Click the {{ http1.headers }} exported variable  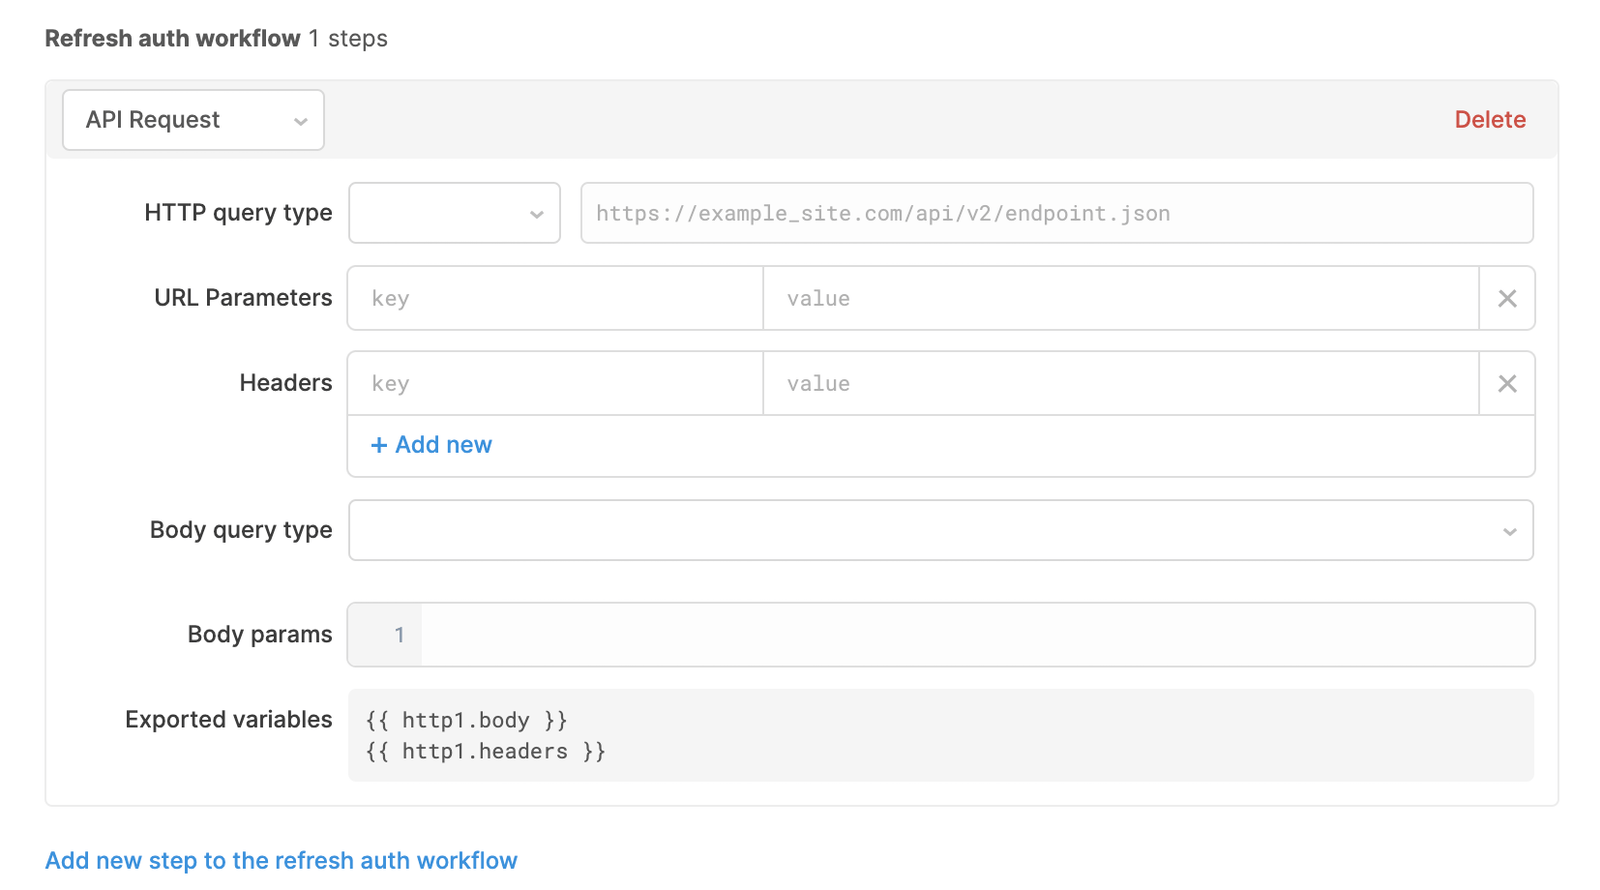pos(486,751)
